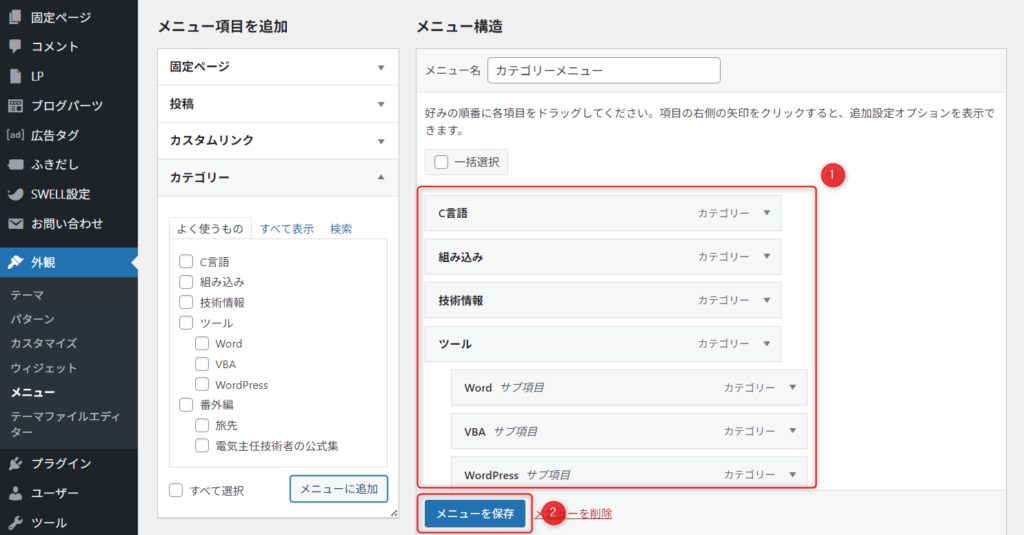Open ブログパーツ via its sidebar icon
The width and height of the screenshot is (1024, 535).
coord(15,105)
